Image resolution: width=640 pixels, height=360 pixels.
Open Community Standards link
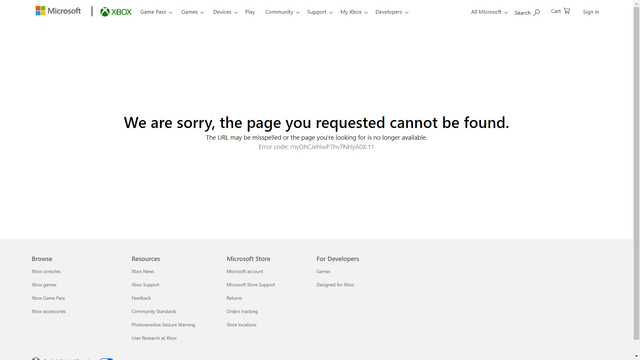[x=154, y=311]
